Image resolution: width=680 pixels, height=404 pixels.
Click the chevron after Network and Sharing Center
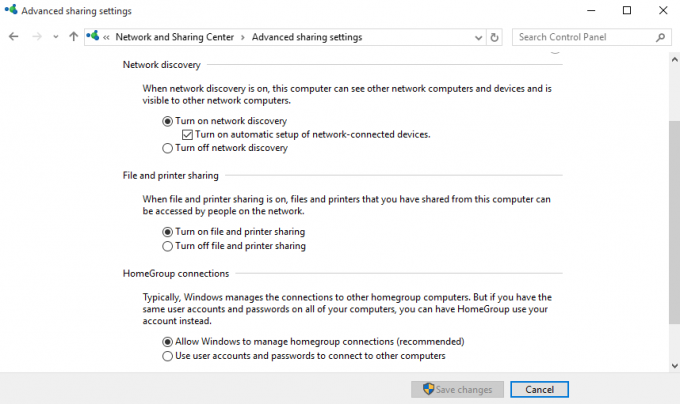[242, 38]
